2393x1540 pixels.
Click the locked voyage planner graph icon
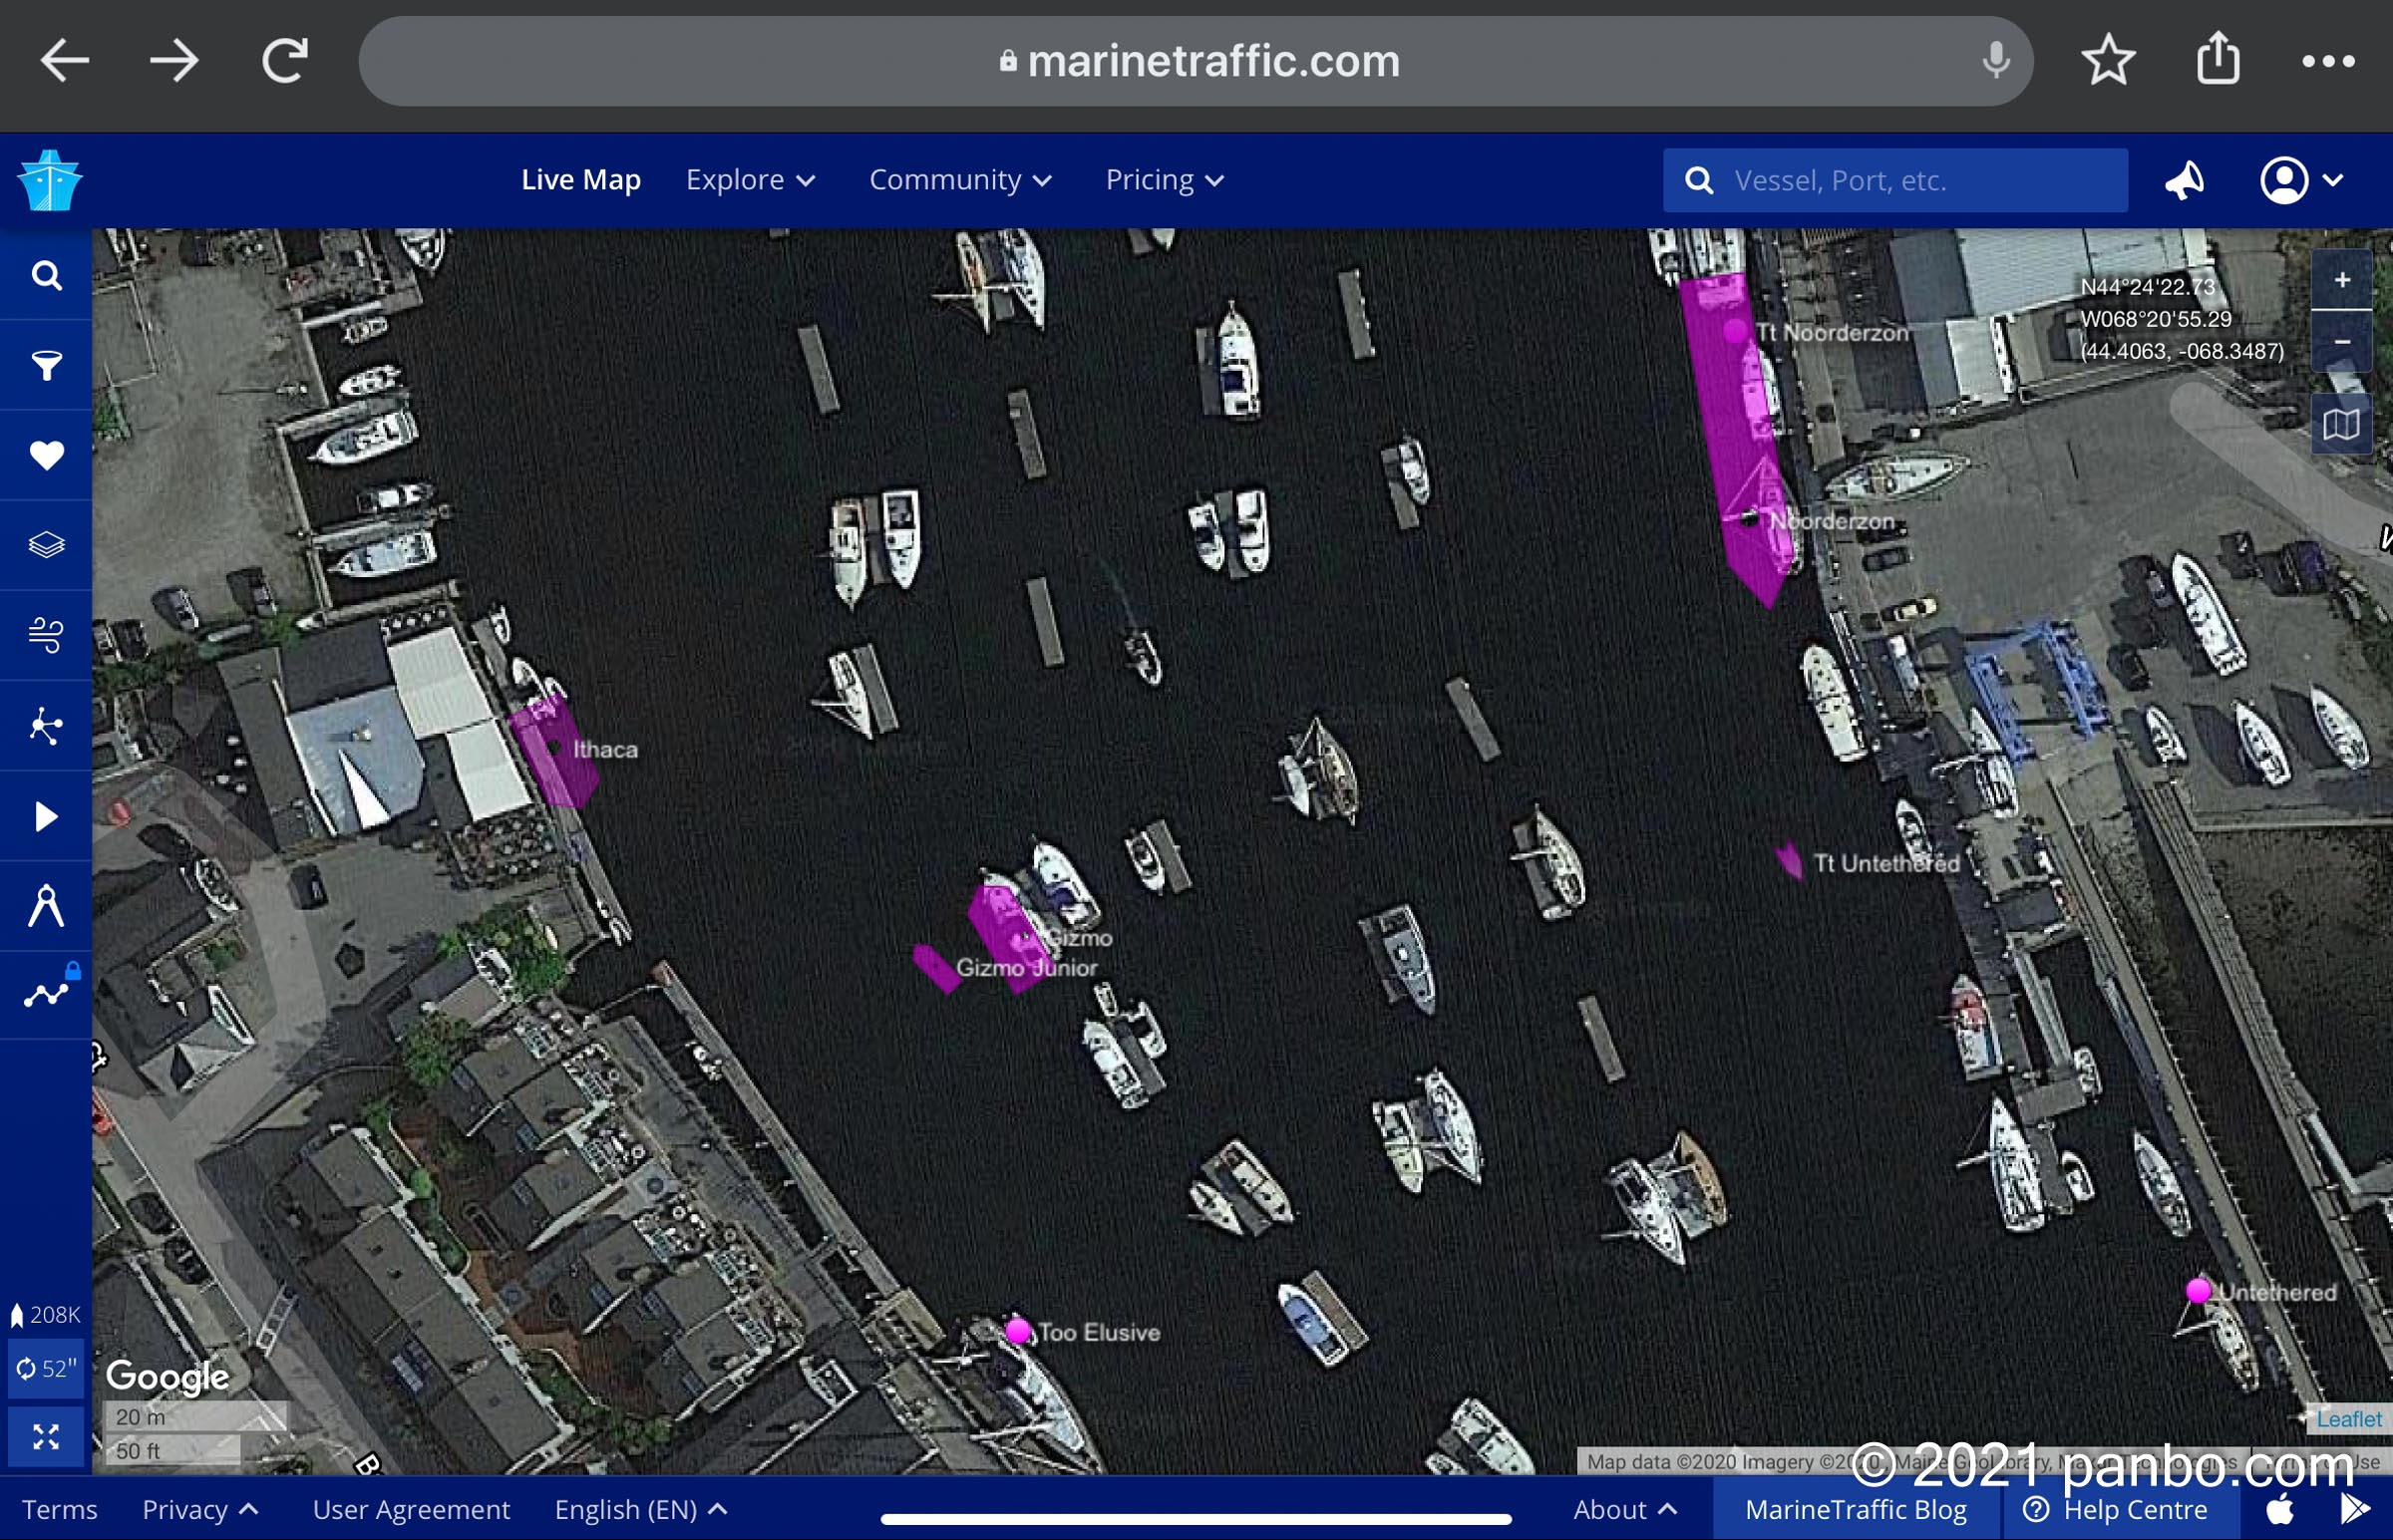pyautogui.click(x=46, y=995)
